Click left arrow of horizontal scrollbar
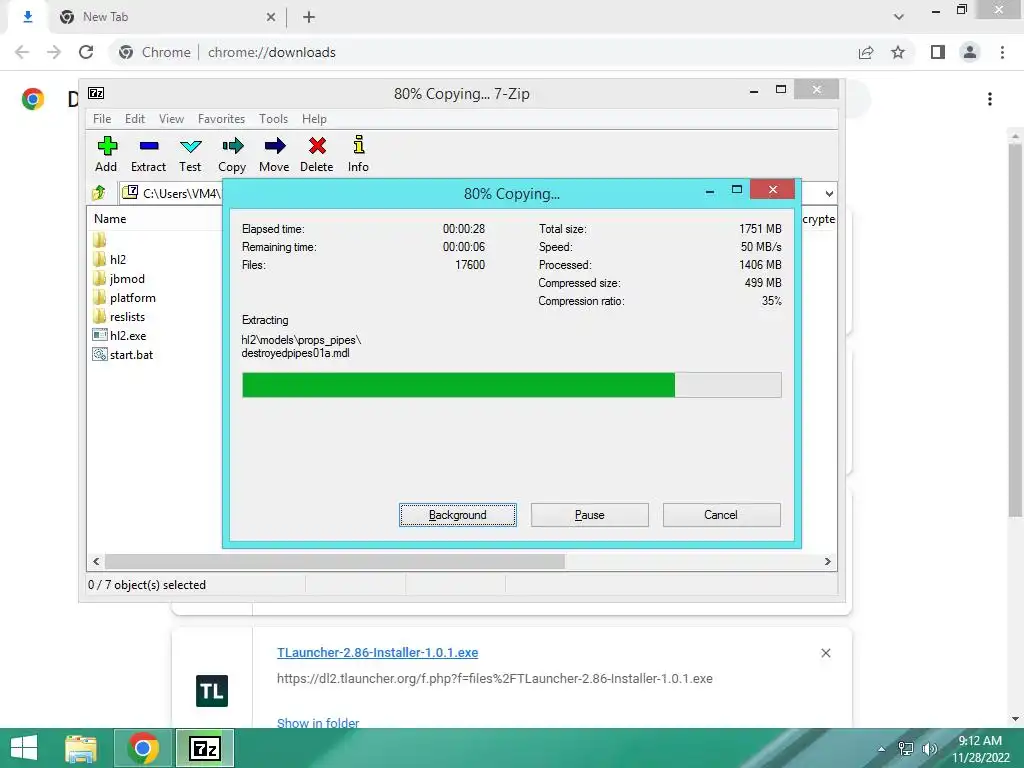The image size is (1024, 768). (x=97, y=562)
